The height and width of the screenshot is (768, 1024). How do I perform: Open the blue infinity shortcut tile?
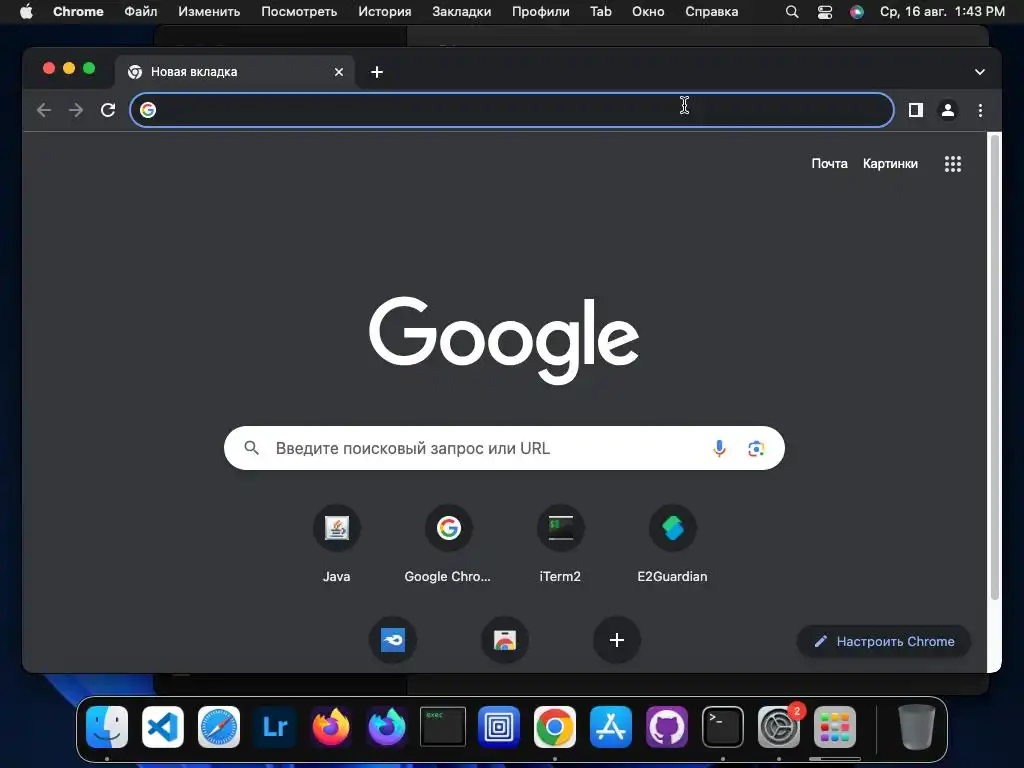(392, 640)
